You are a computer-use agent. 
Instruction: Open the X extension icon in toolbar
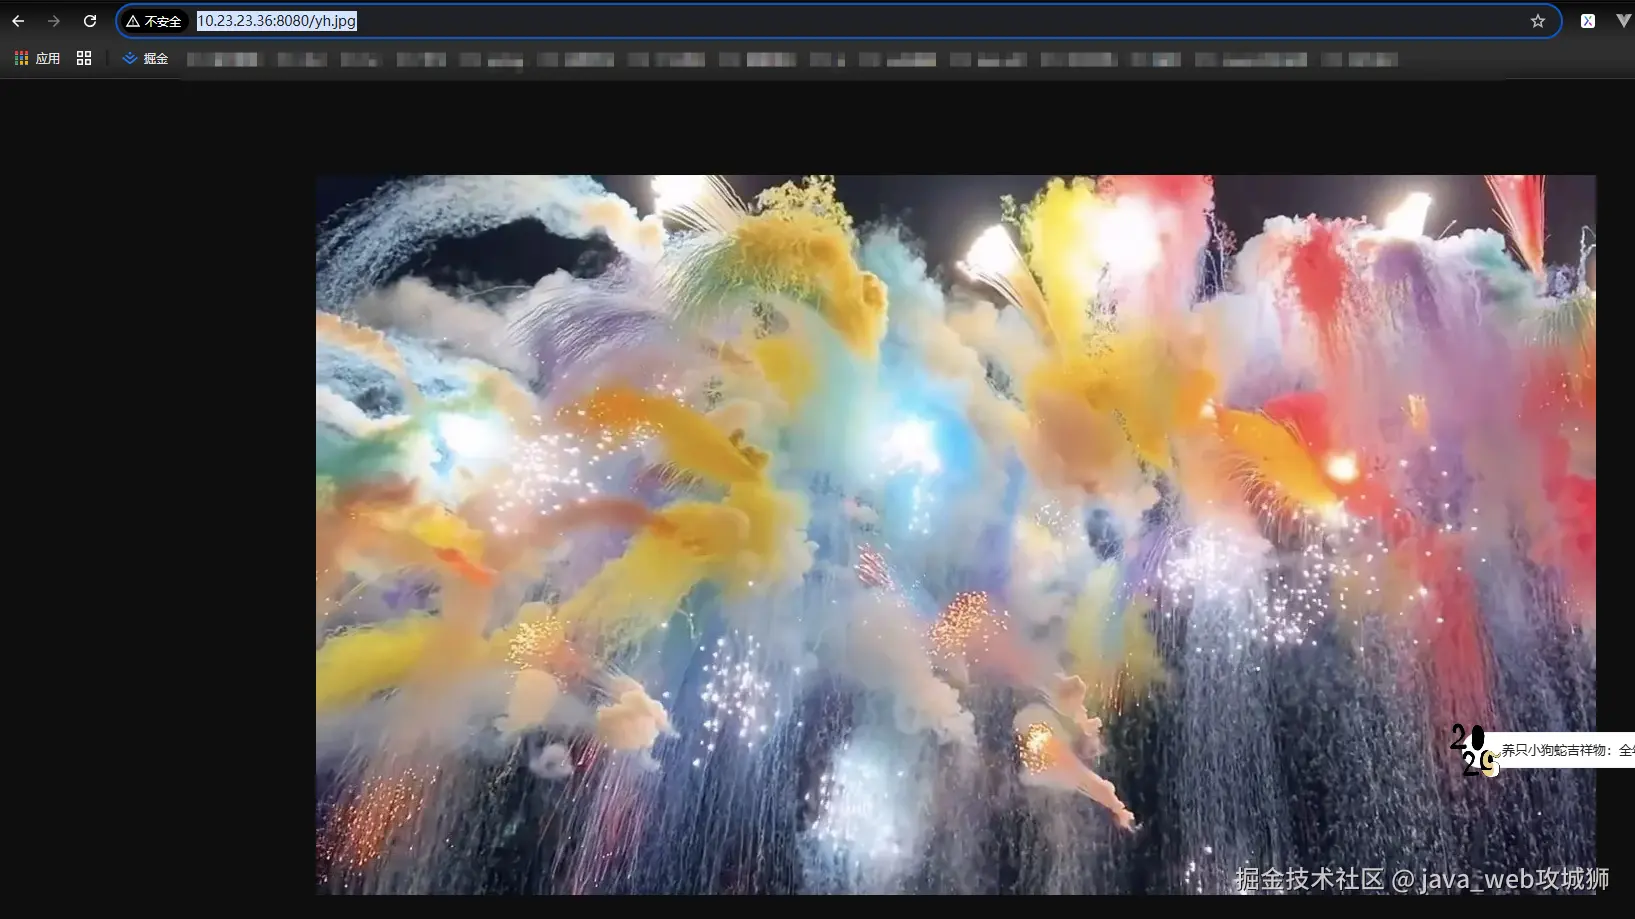(x=1588, y=21)
